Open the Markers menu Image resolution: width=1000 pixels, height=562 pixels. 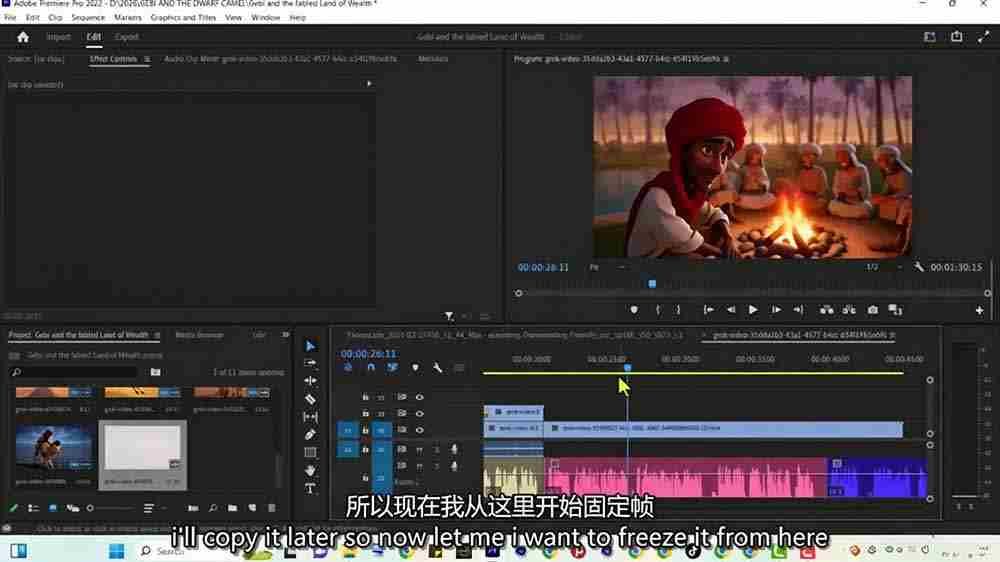[128, 18]
